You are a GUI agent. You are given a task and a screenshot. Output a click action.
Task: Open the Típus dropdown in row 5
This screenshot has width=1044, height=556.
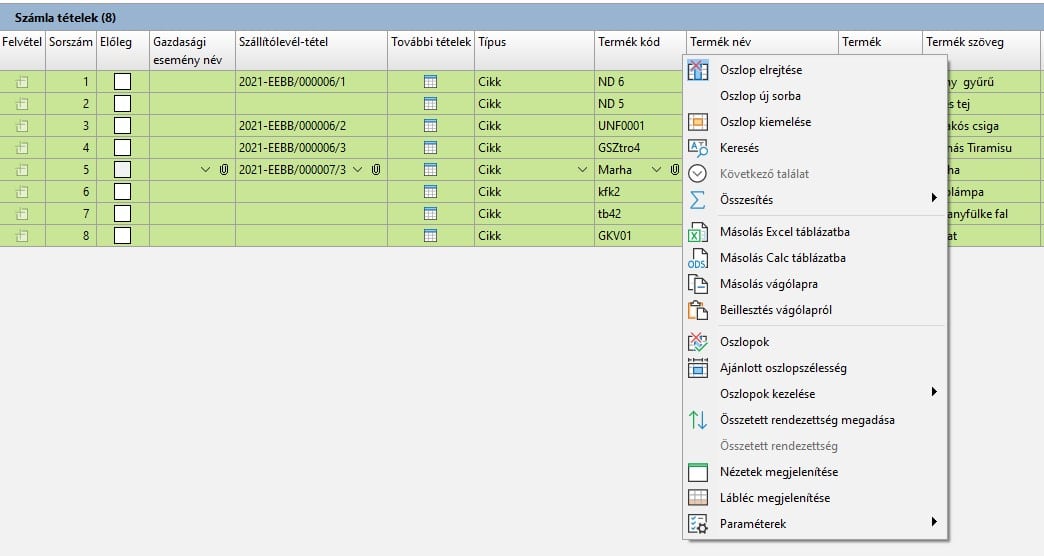tap(582, 170)
